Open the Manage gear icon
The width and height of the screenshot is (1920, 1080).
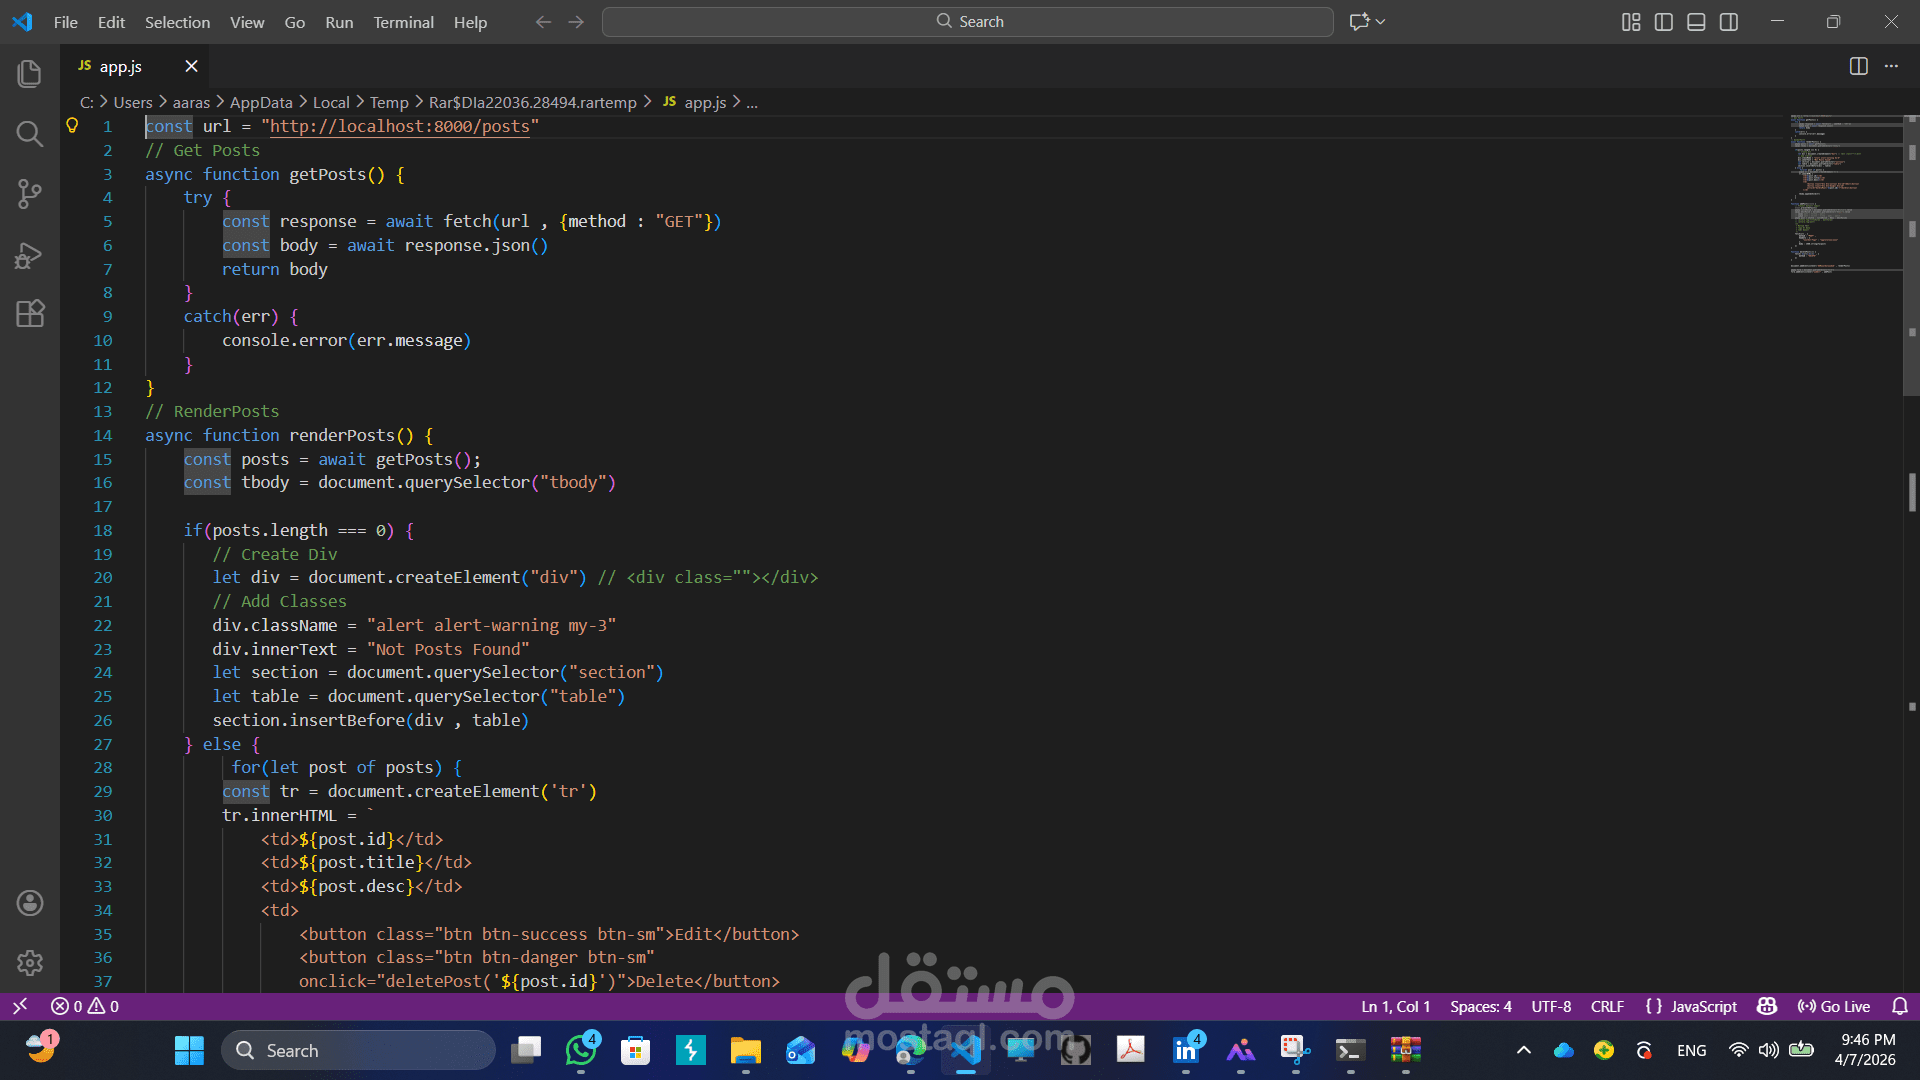pos(30,962)
